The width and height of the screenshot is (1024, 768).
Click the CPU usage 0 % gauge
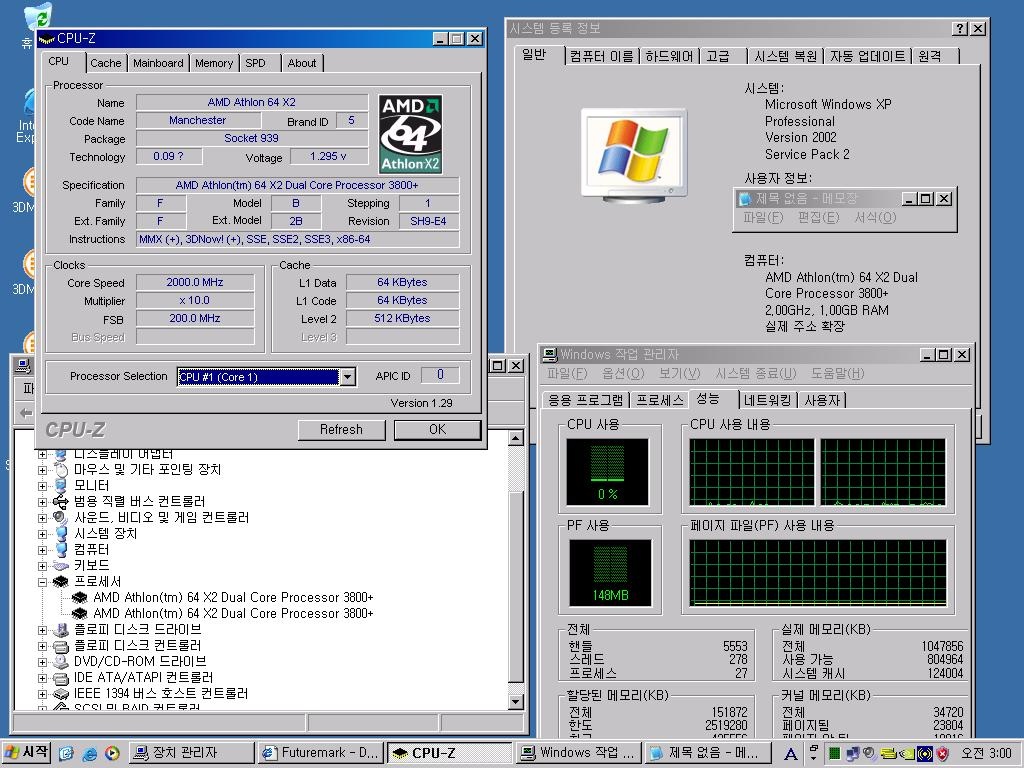pyautogui.click(x=607, y=472)
